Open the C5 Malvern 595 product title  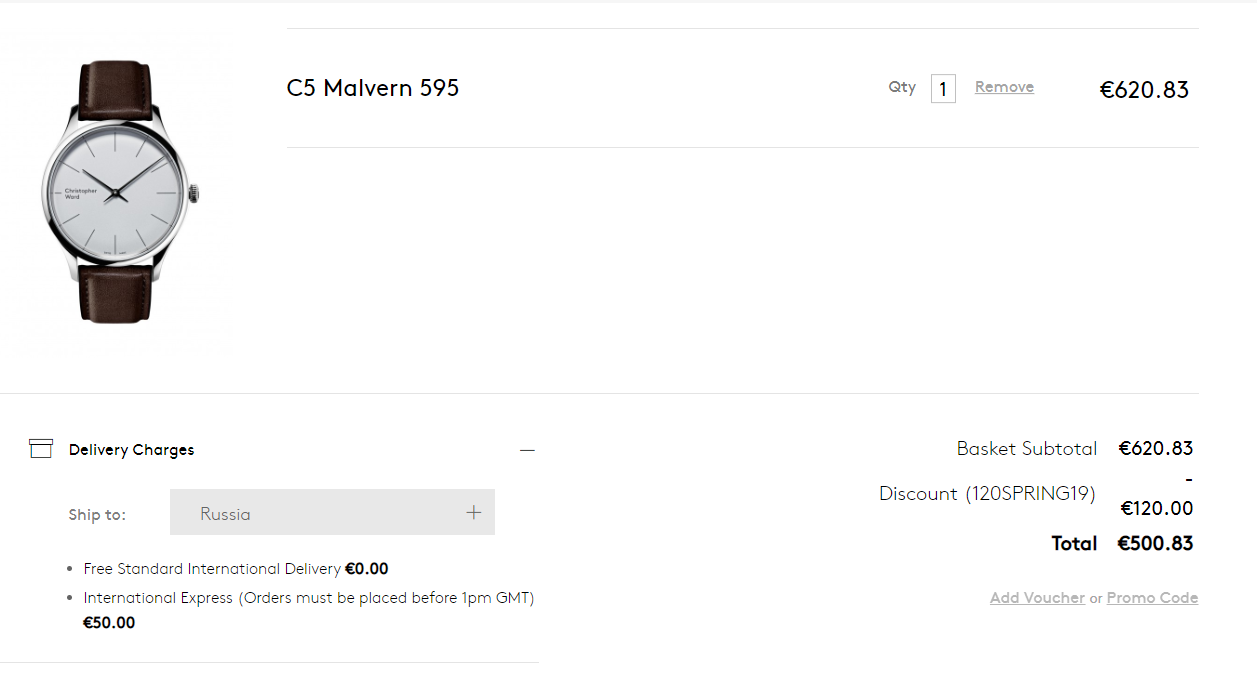pyautogui.click(x=373, y=88)
